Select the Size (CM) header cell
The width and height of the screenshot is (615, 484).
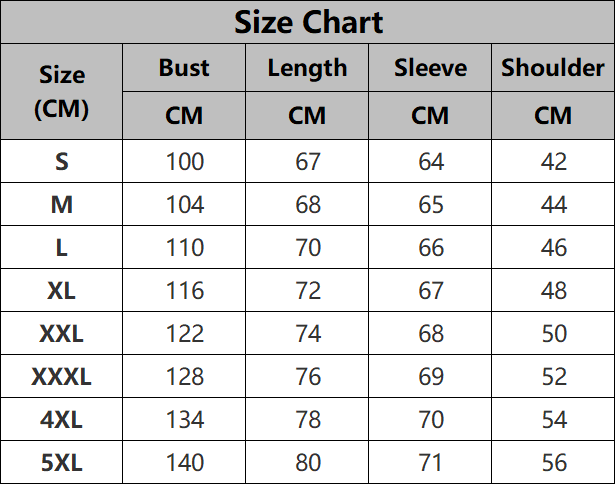coord(62,91)
